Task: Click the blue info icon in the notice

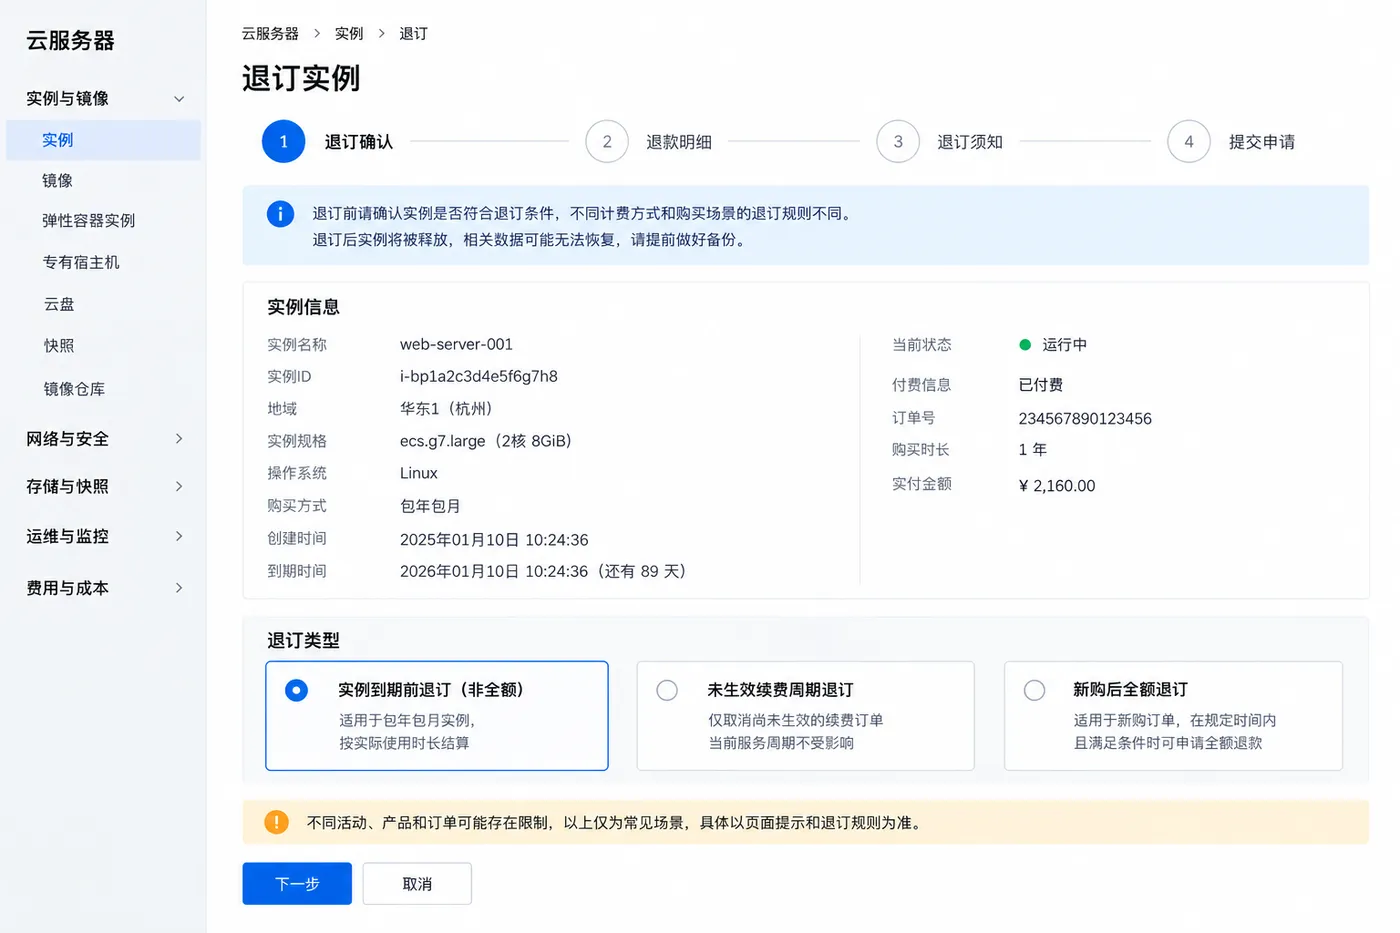Action: [x=280, y=213]
